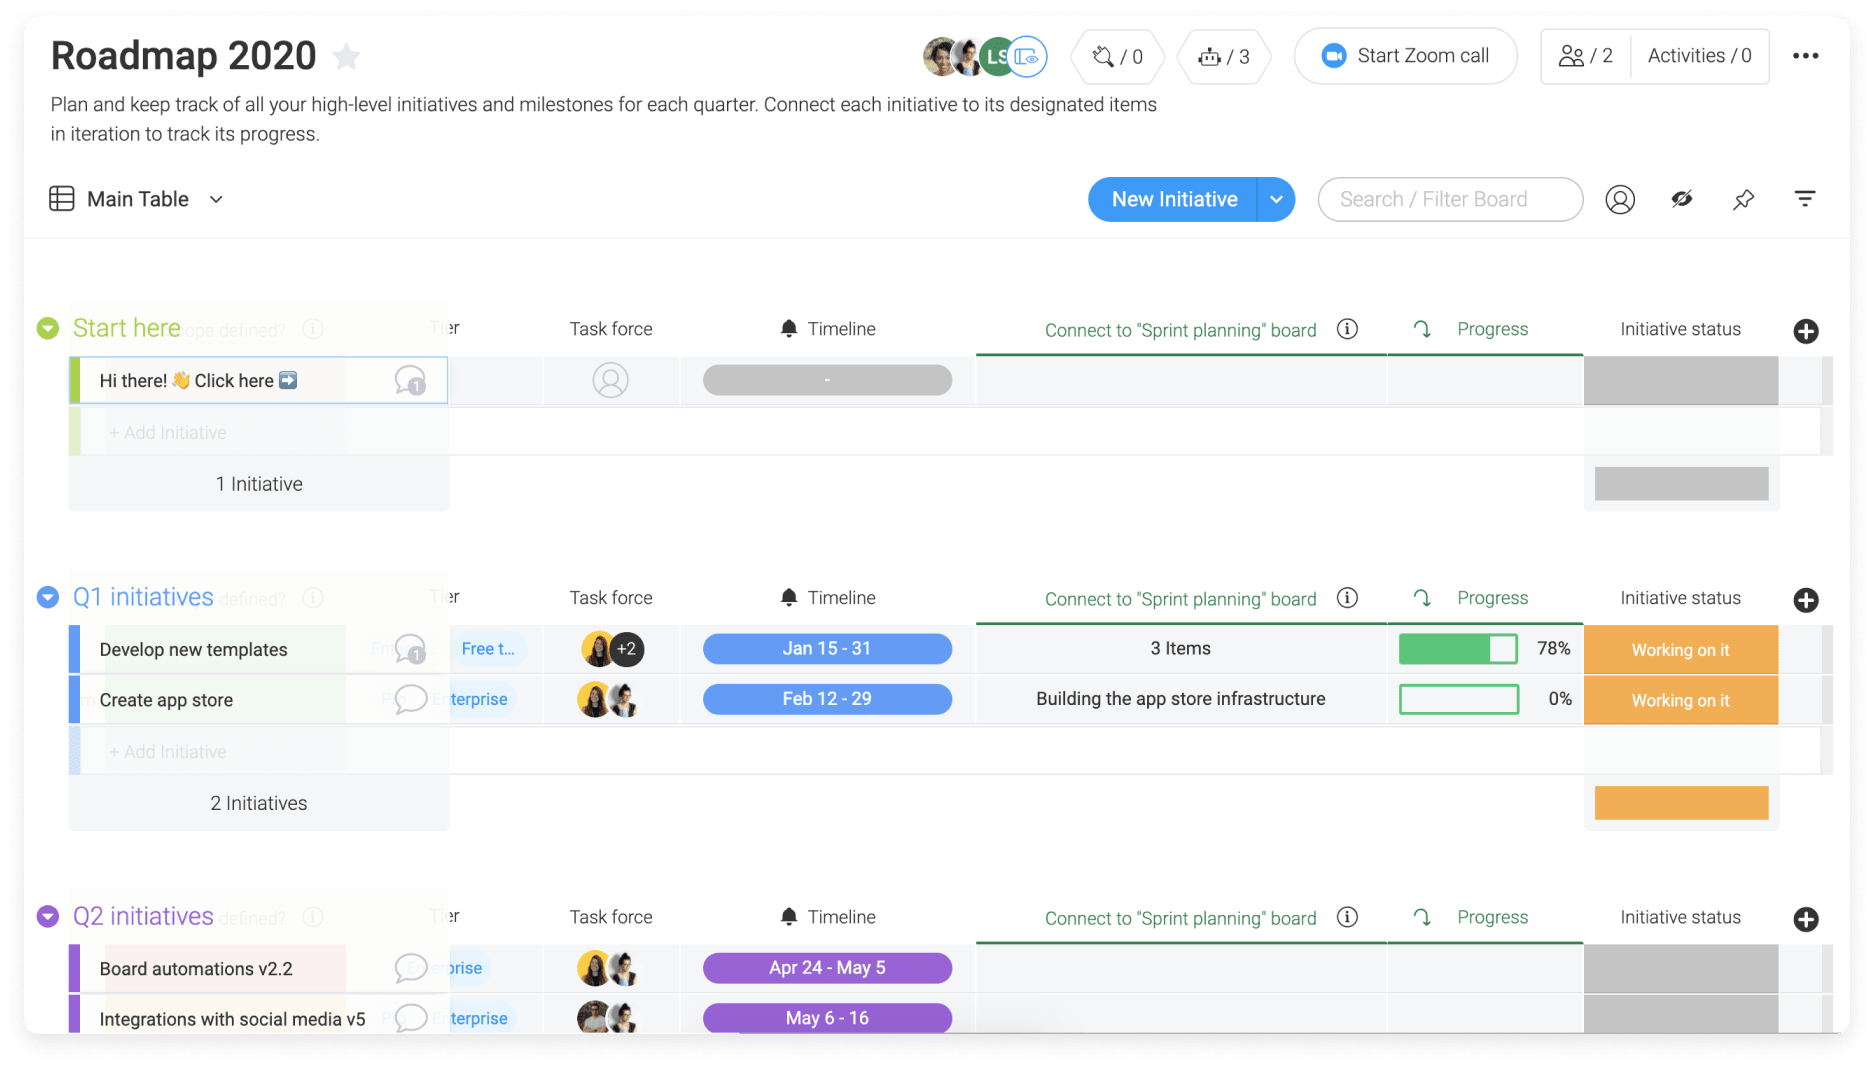Select the Free tier tag
Viewport: 1874px width, 1066px height.
coord(488,649)
